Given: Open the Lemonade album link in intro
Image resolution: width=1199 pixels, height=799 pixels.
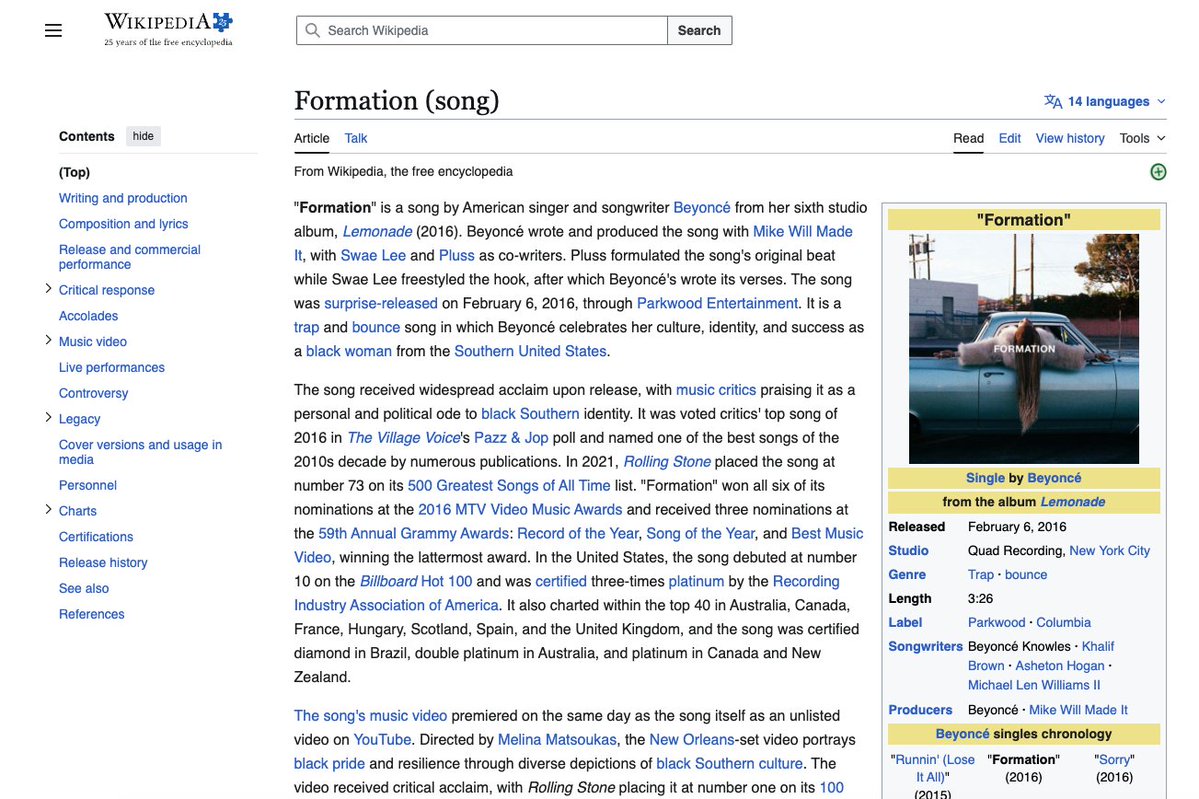Looking at the screenshot, I should [x=377, y=232].
